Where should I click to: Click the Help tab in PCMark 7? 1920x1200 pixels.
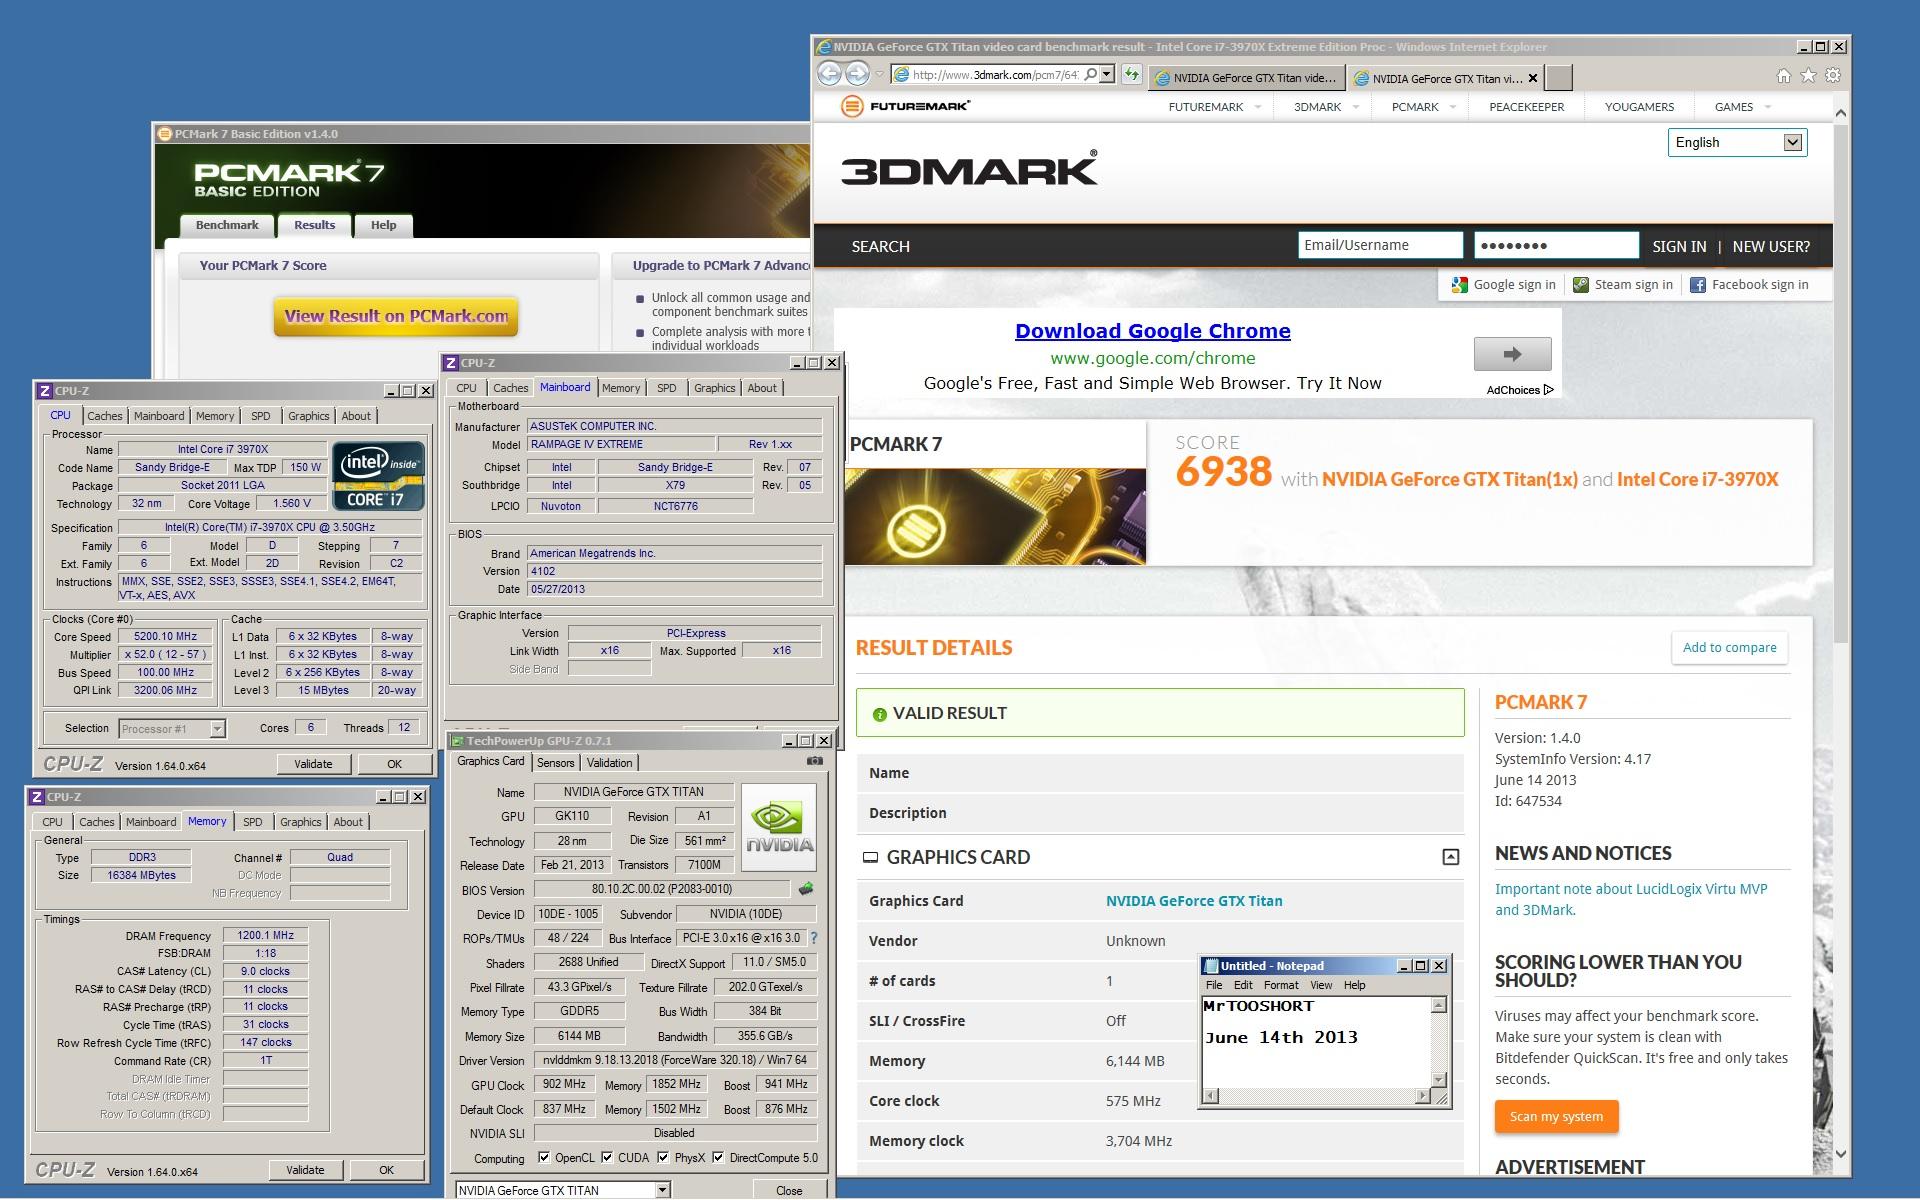[x=383, y=226]
